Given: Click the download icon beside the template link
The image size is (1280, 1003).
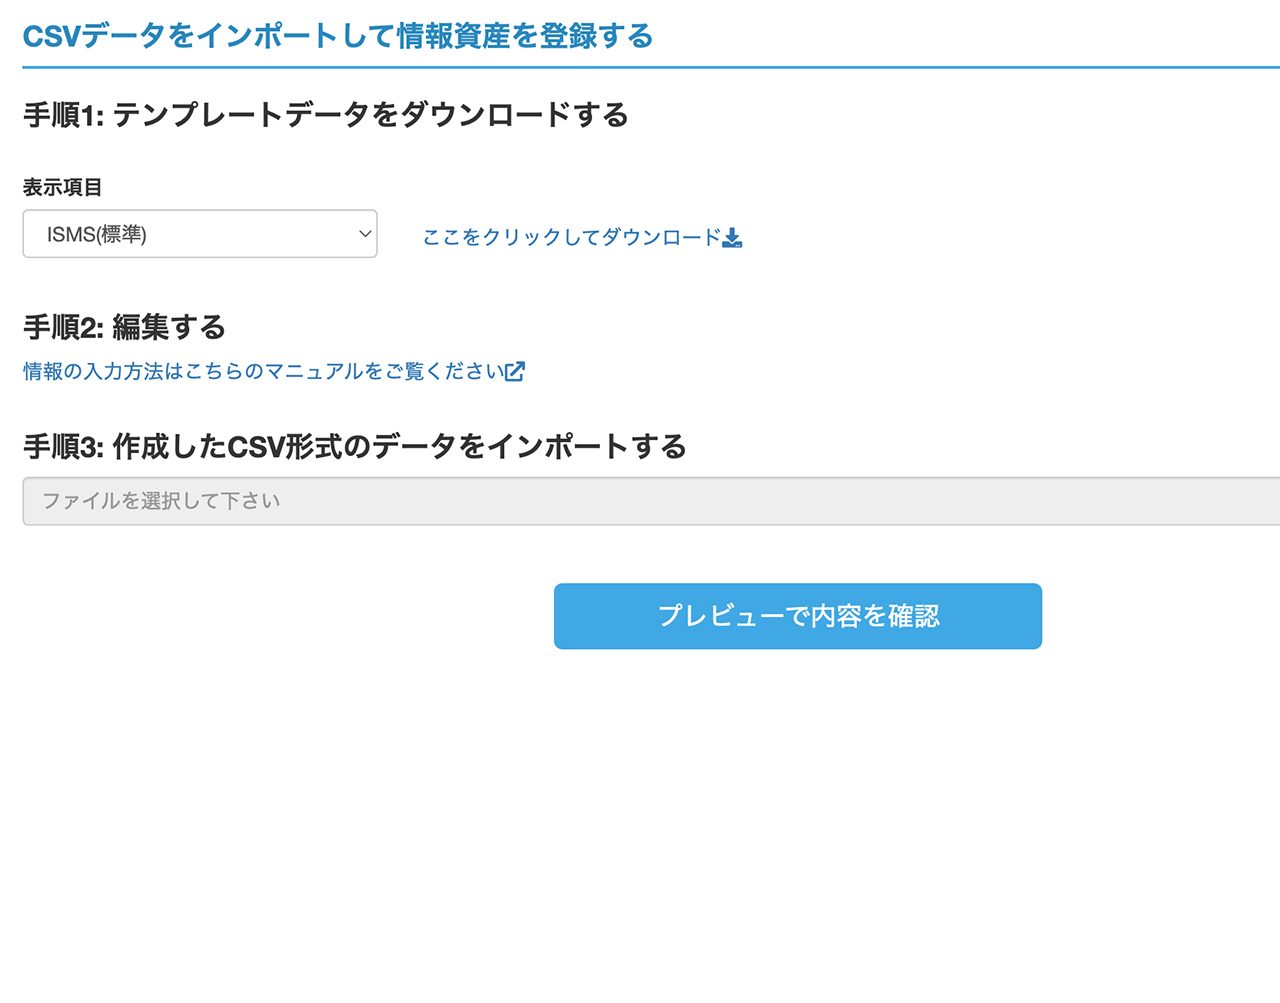Looking at the screenshot, I should pos(732,237).
